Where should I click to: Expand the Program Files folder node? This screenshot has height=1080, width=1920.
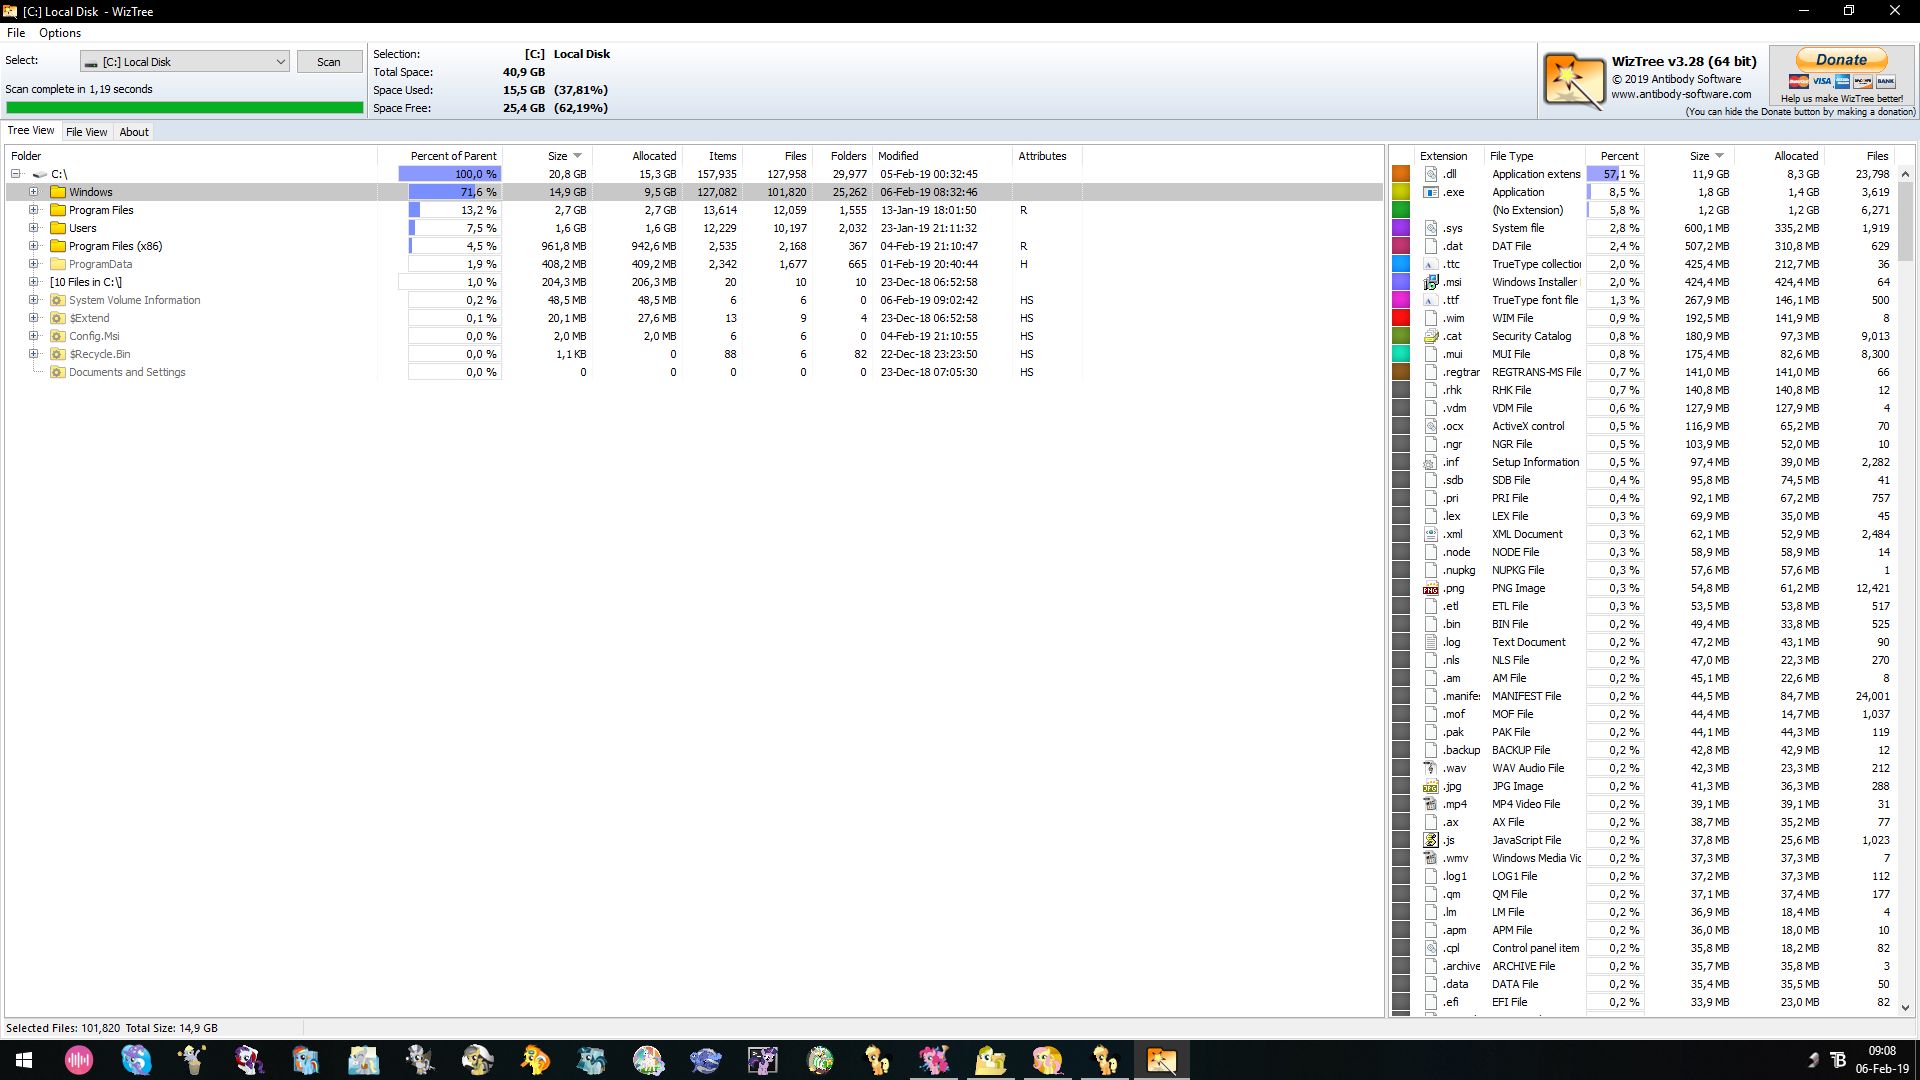pyautogui.click(x=33, y=210)
